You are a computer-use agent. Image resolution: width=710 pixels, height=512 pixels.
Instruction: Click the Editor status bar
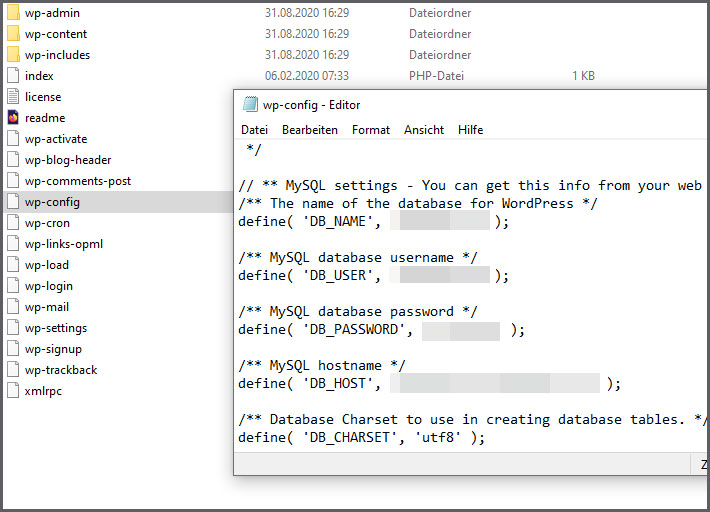pos(471,464)
